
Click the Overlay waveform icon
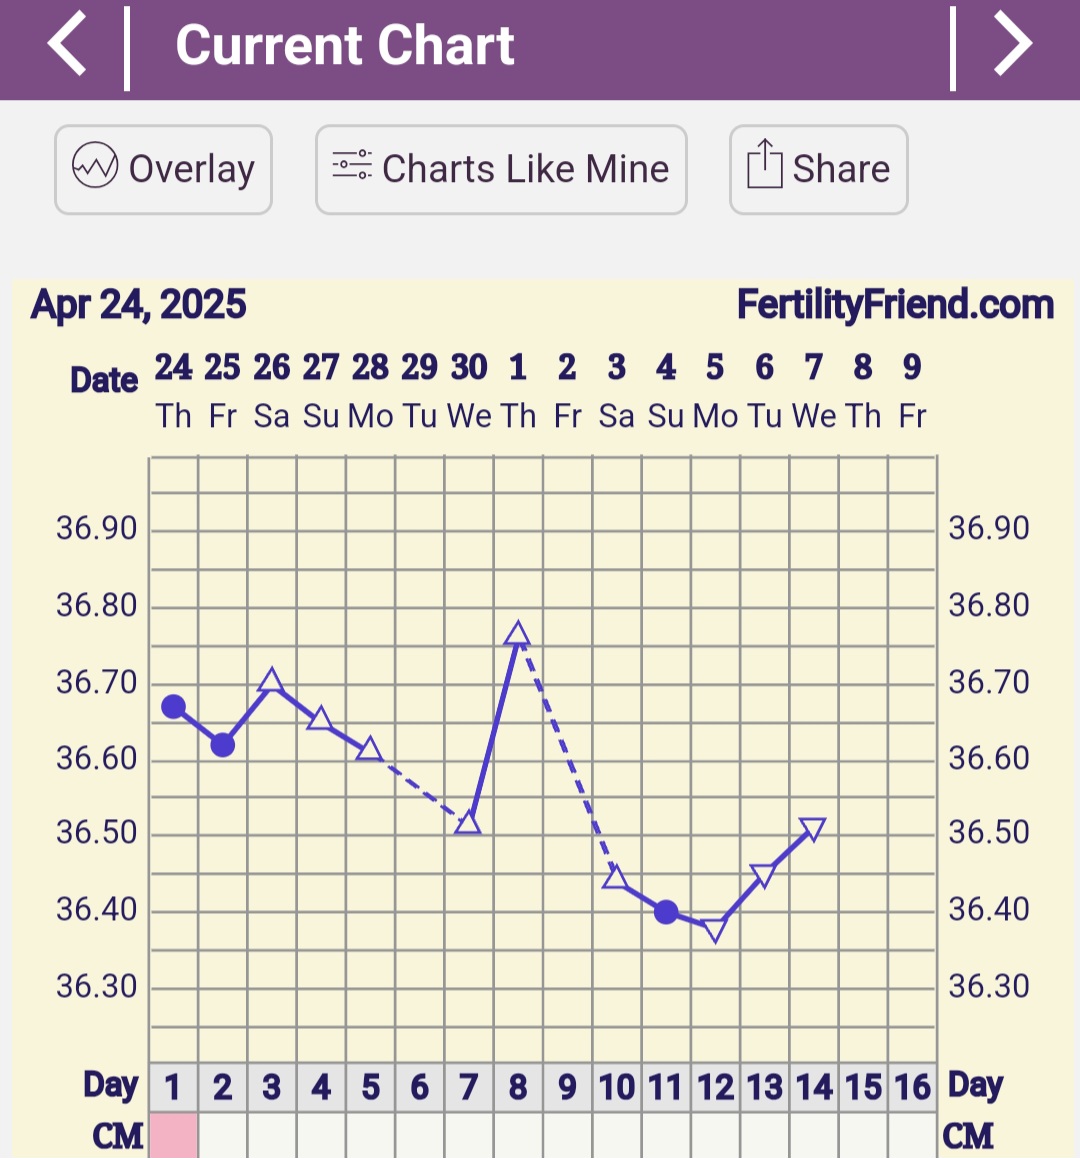[x=95, y=168]
